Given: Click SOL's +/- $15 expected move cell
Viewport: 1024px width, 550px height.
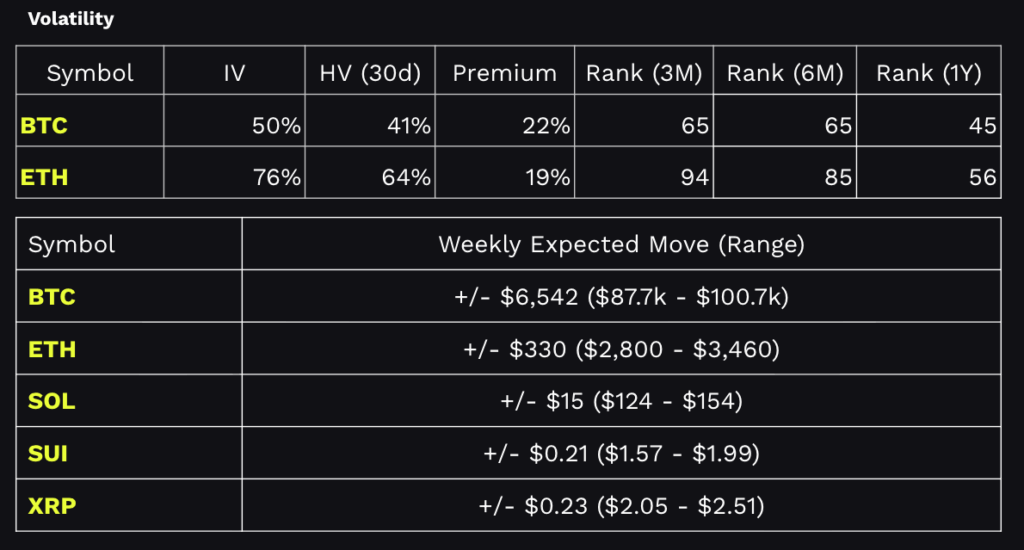Looking at the screenshot, I should [x=621, y=402].
